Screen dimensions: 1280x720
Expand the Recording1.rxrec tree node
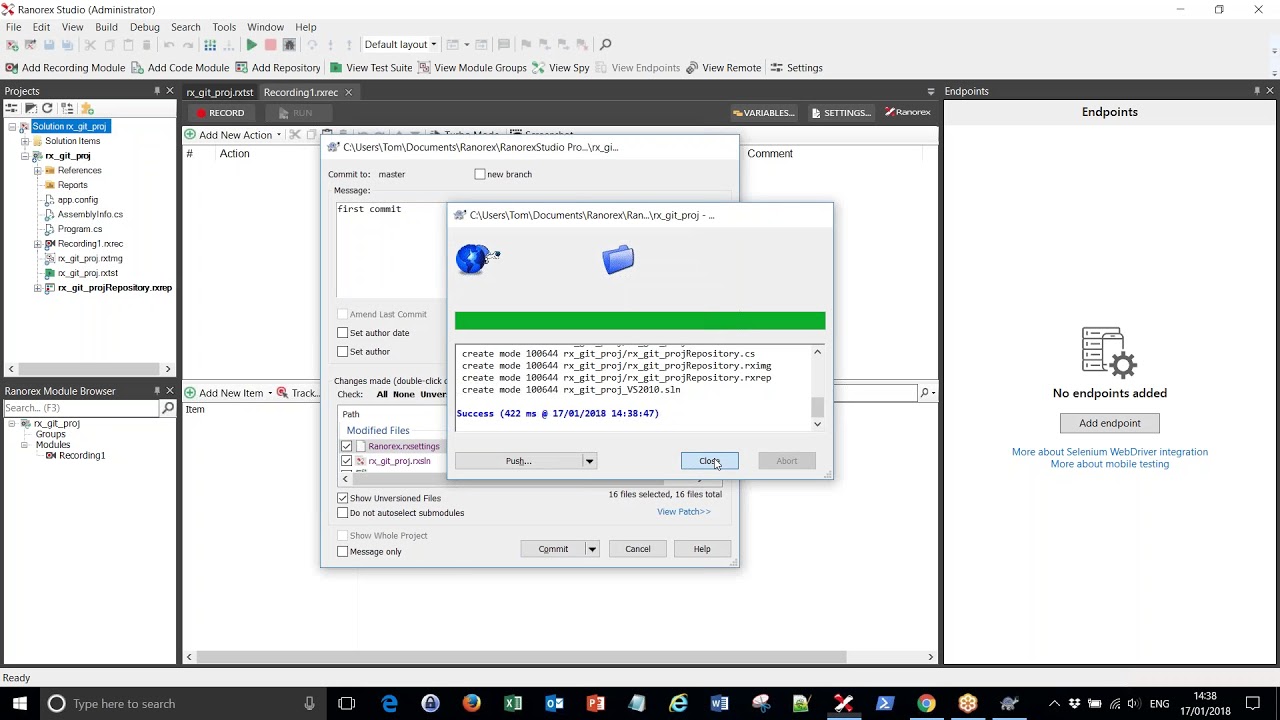[x=38, y=244]
